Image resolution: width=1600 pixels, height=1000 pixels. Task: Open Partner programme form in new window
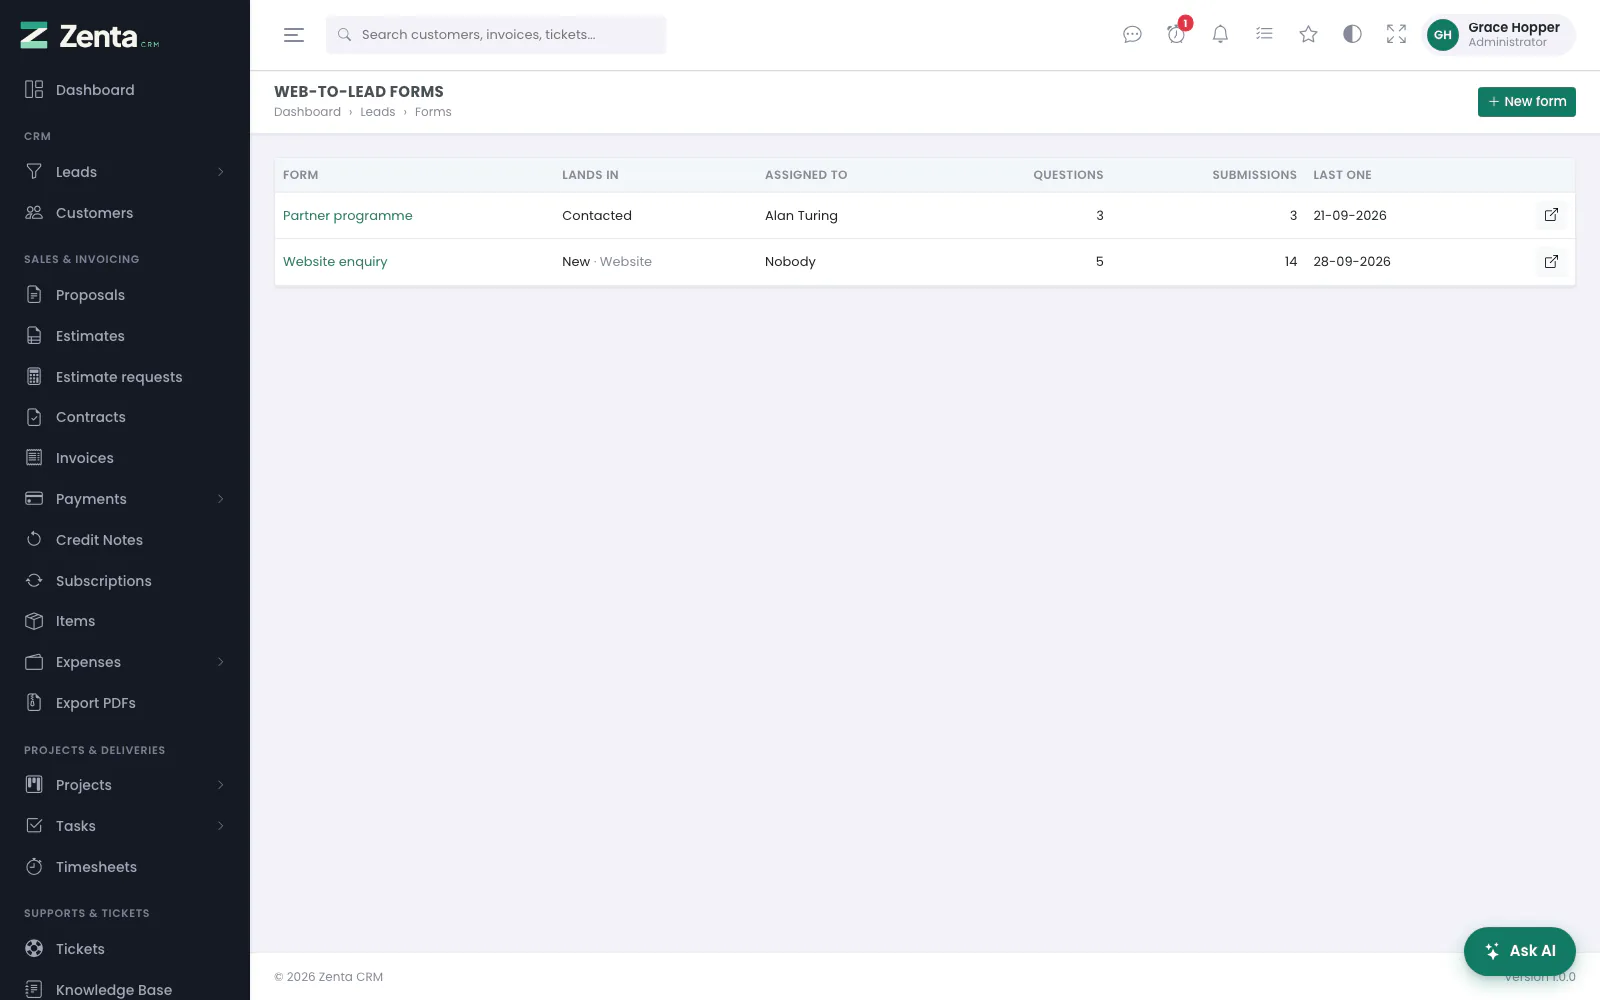[1551, 215]
